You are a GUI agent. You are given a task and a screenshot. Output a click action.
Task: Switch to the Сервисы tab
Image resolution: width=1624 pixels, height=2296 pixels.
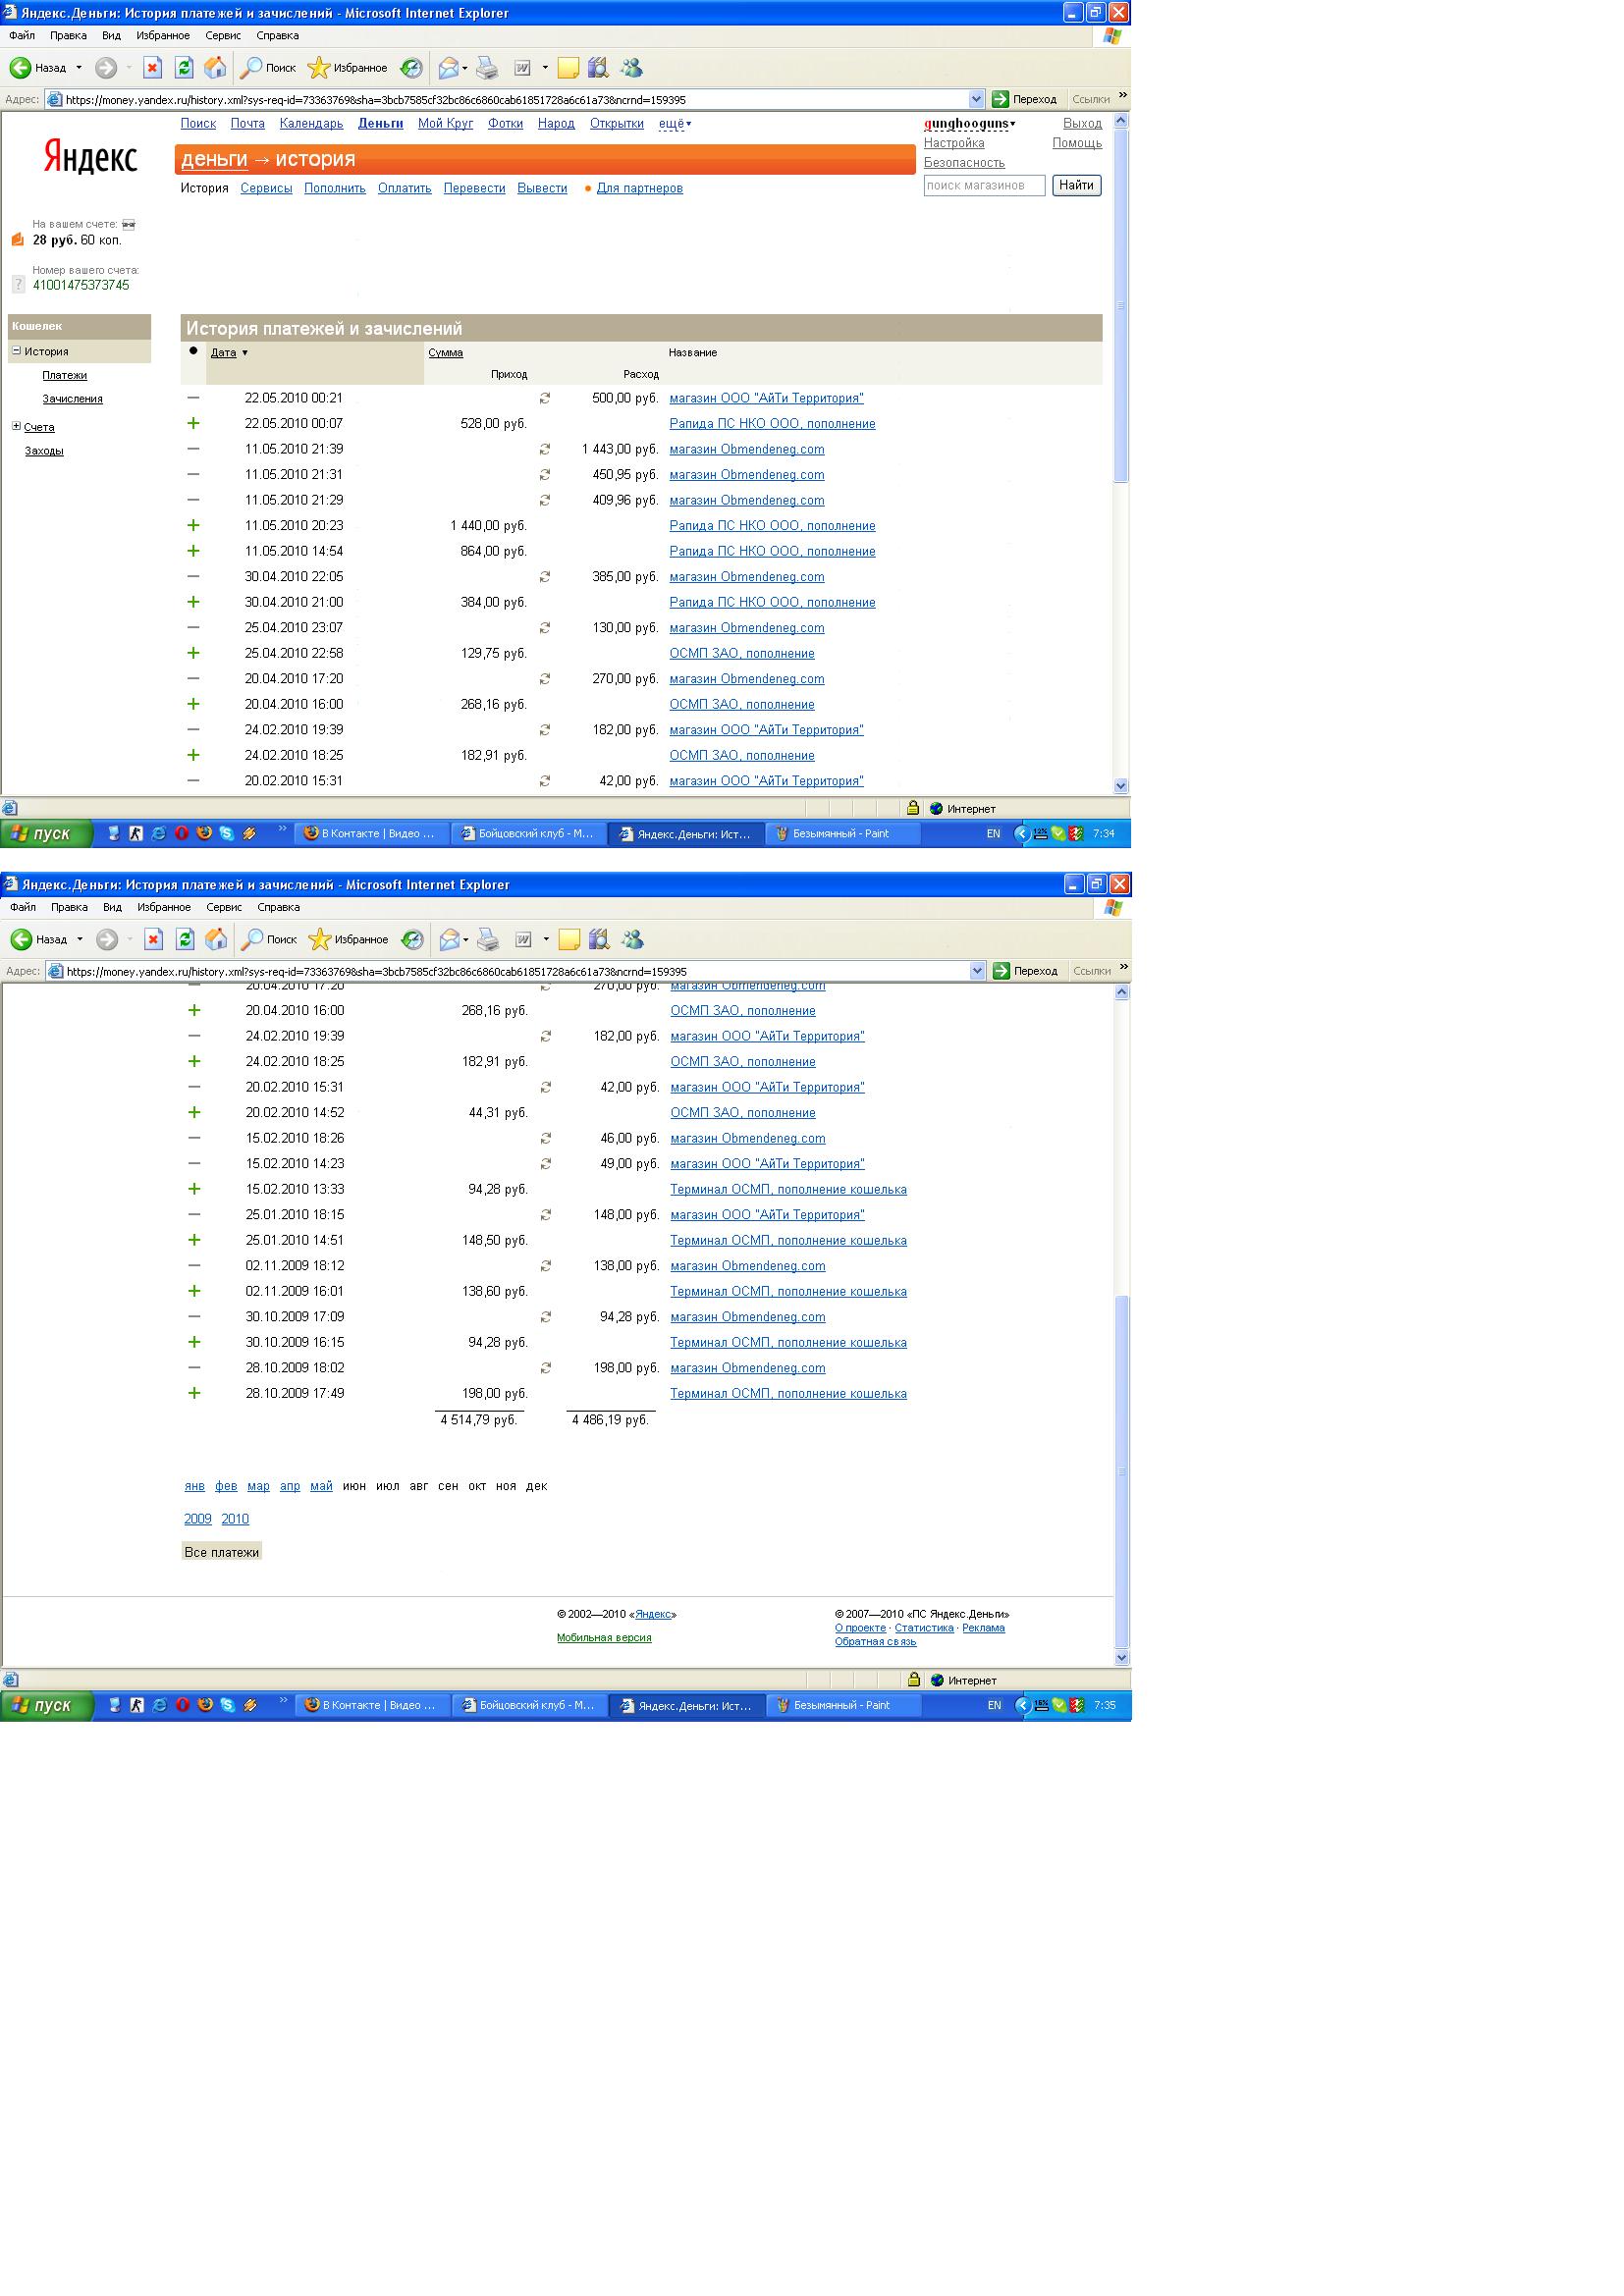point(266,188)
